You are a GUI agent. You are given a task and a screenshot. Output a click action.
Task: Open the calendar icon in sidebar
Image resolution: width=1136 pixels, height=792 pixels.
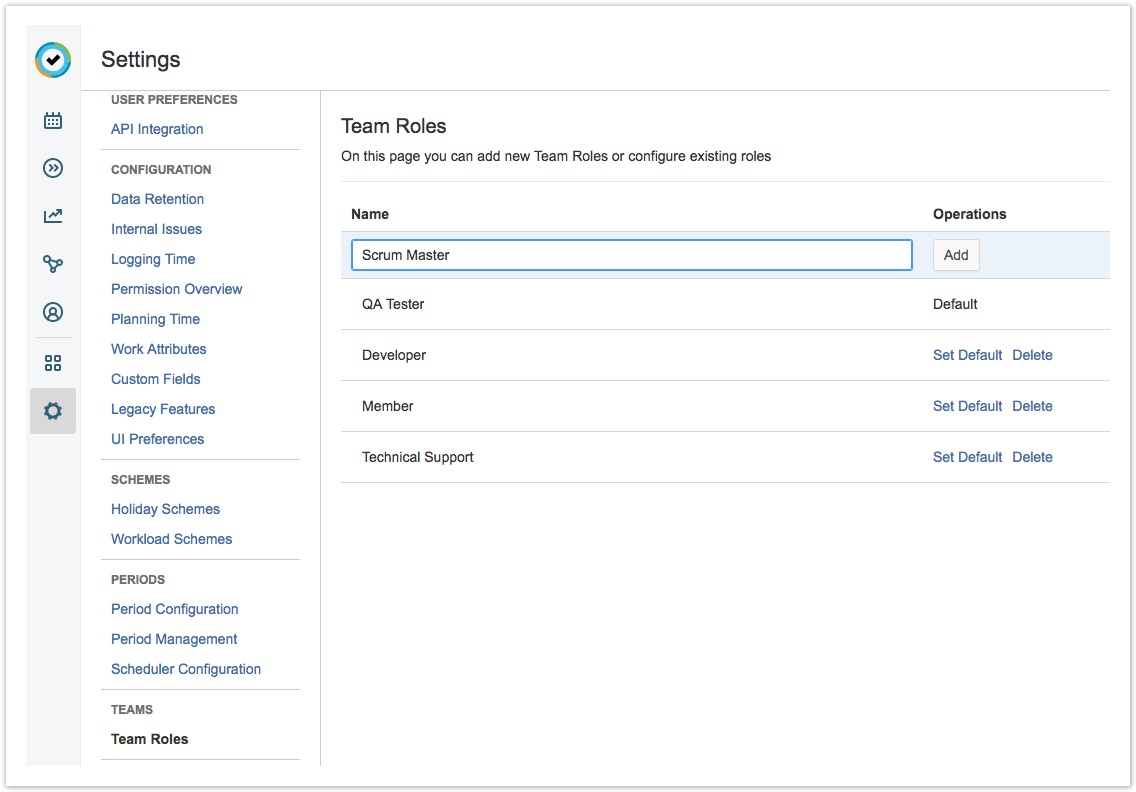(x=53, y=121)
